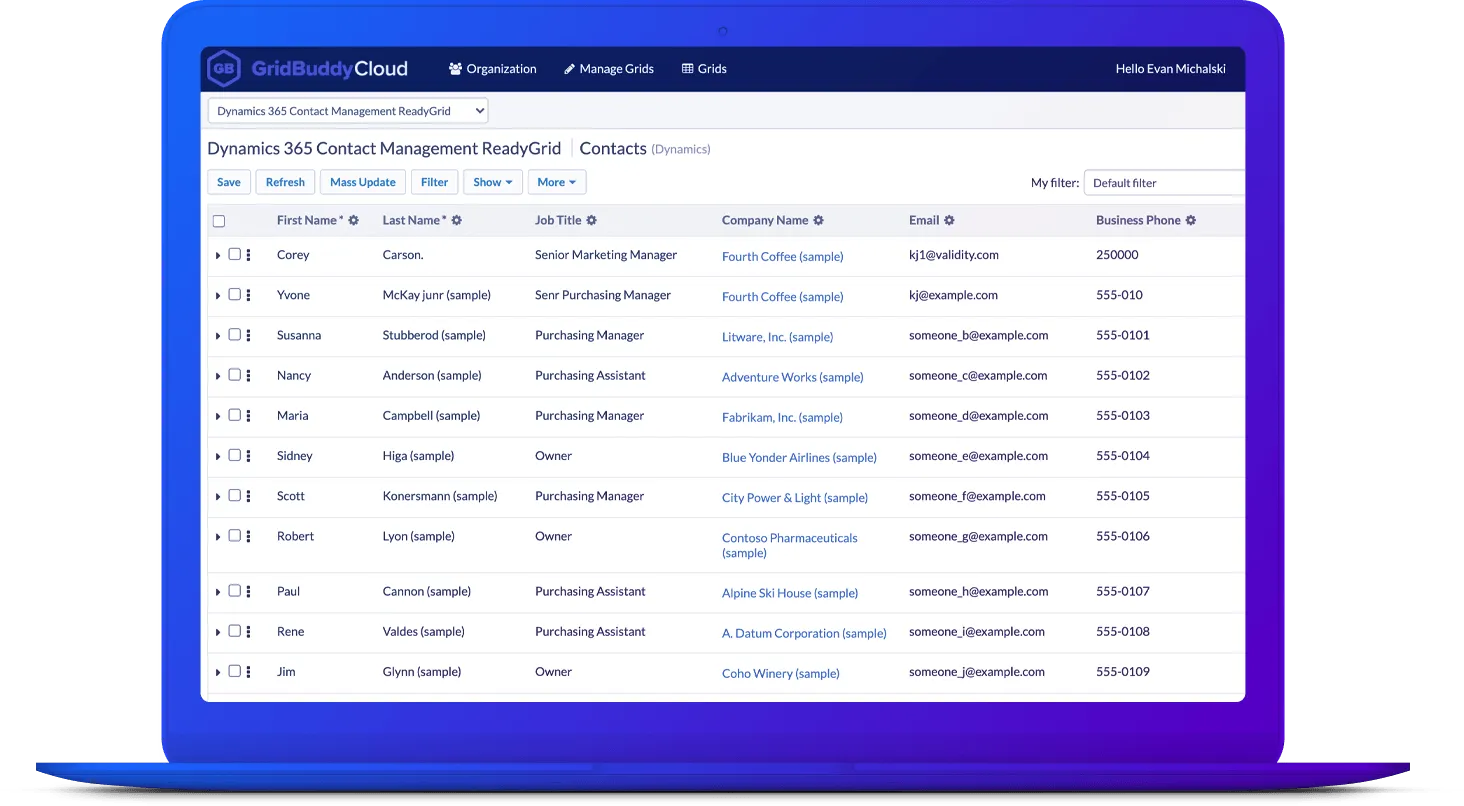The height and width of the screenshot is (806, 1464).
Task: Select the Robert Lyon row checkbox
Action: pos(234,535)
